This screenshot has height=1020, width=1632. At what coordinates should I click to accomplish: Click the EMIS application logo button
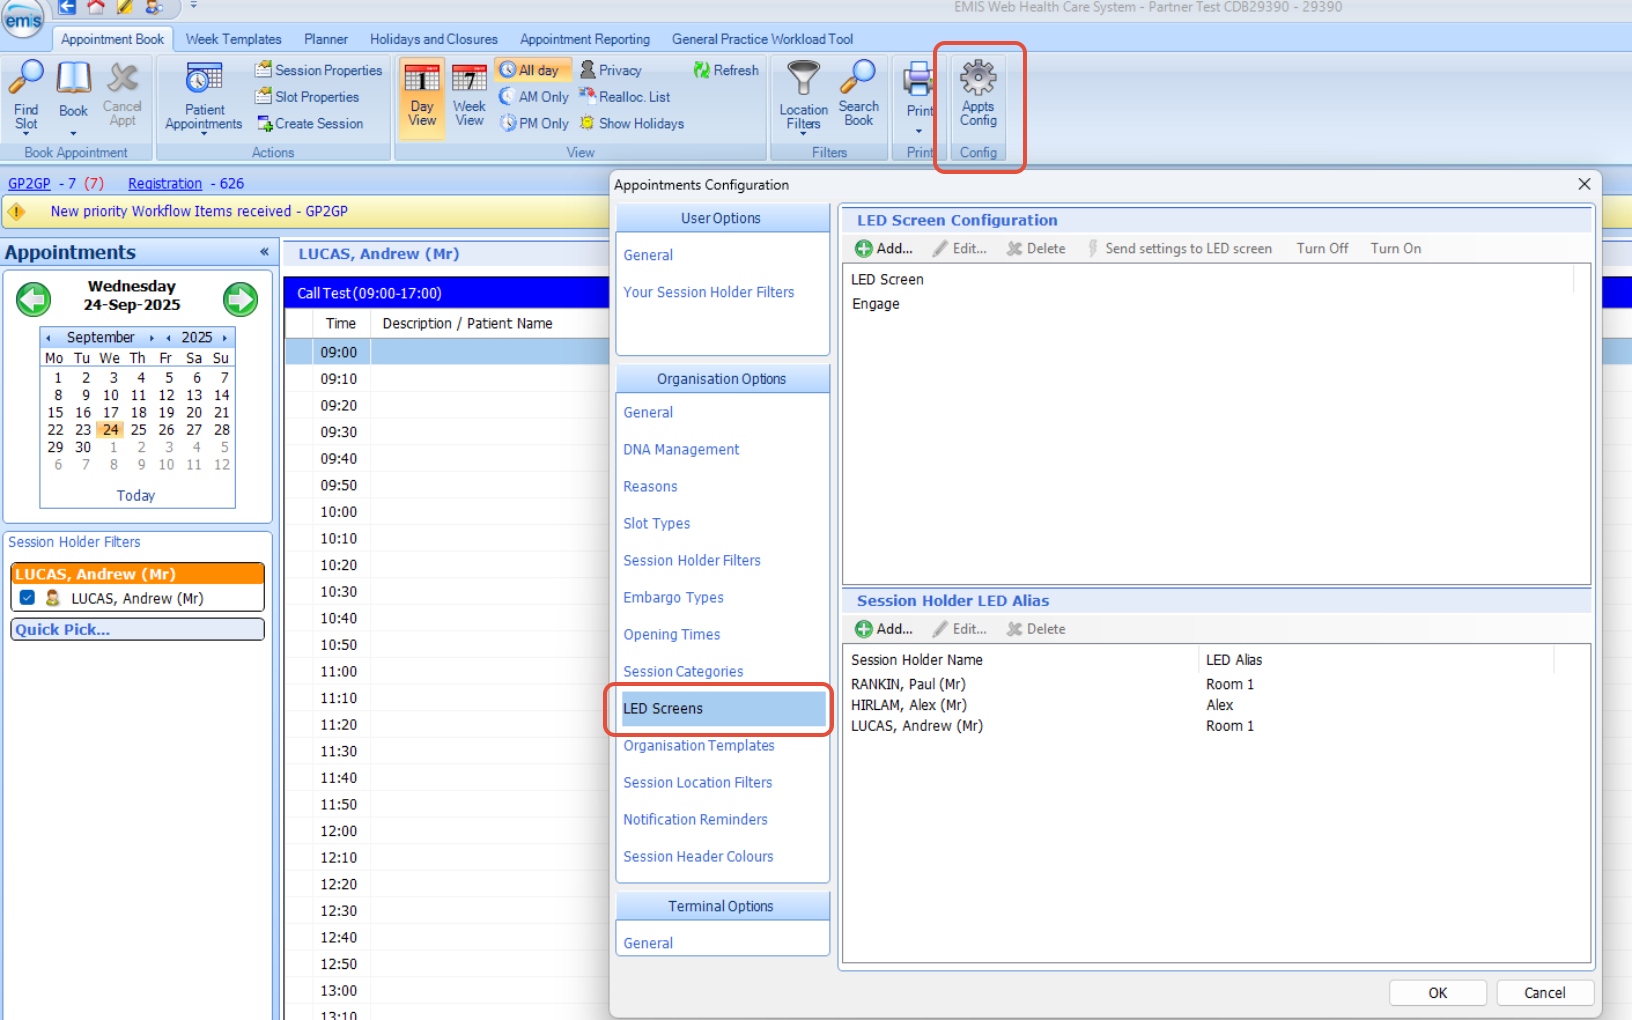[x=23, y=20]
